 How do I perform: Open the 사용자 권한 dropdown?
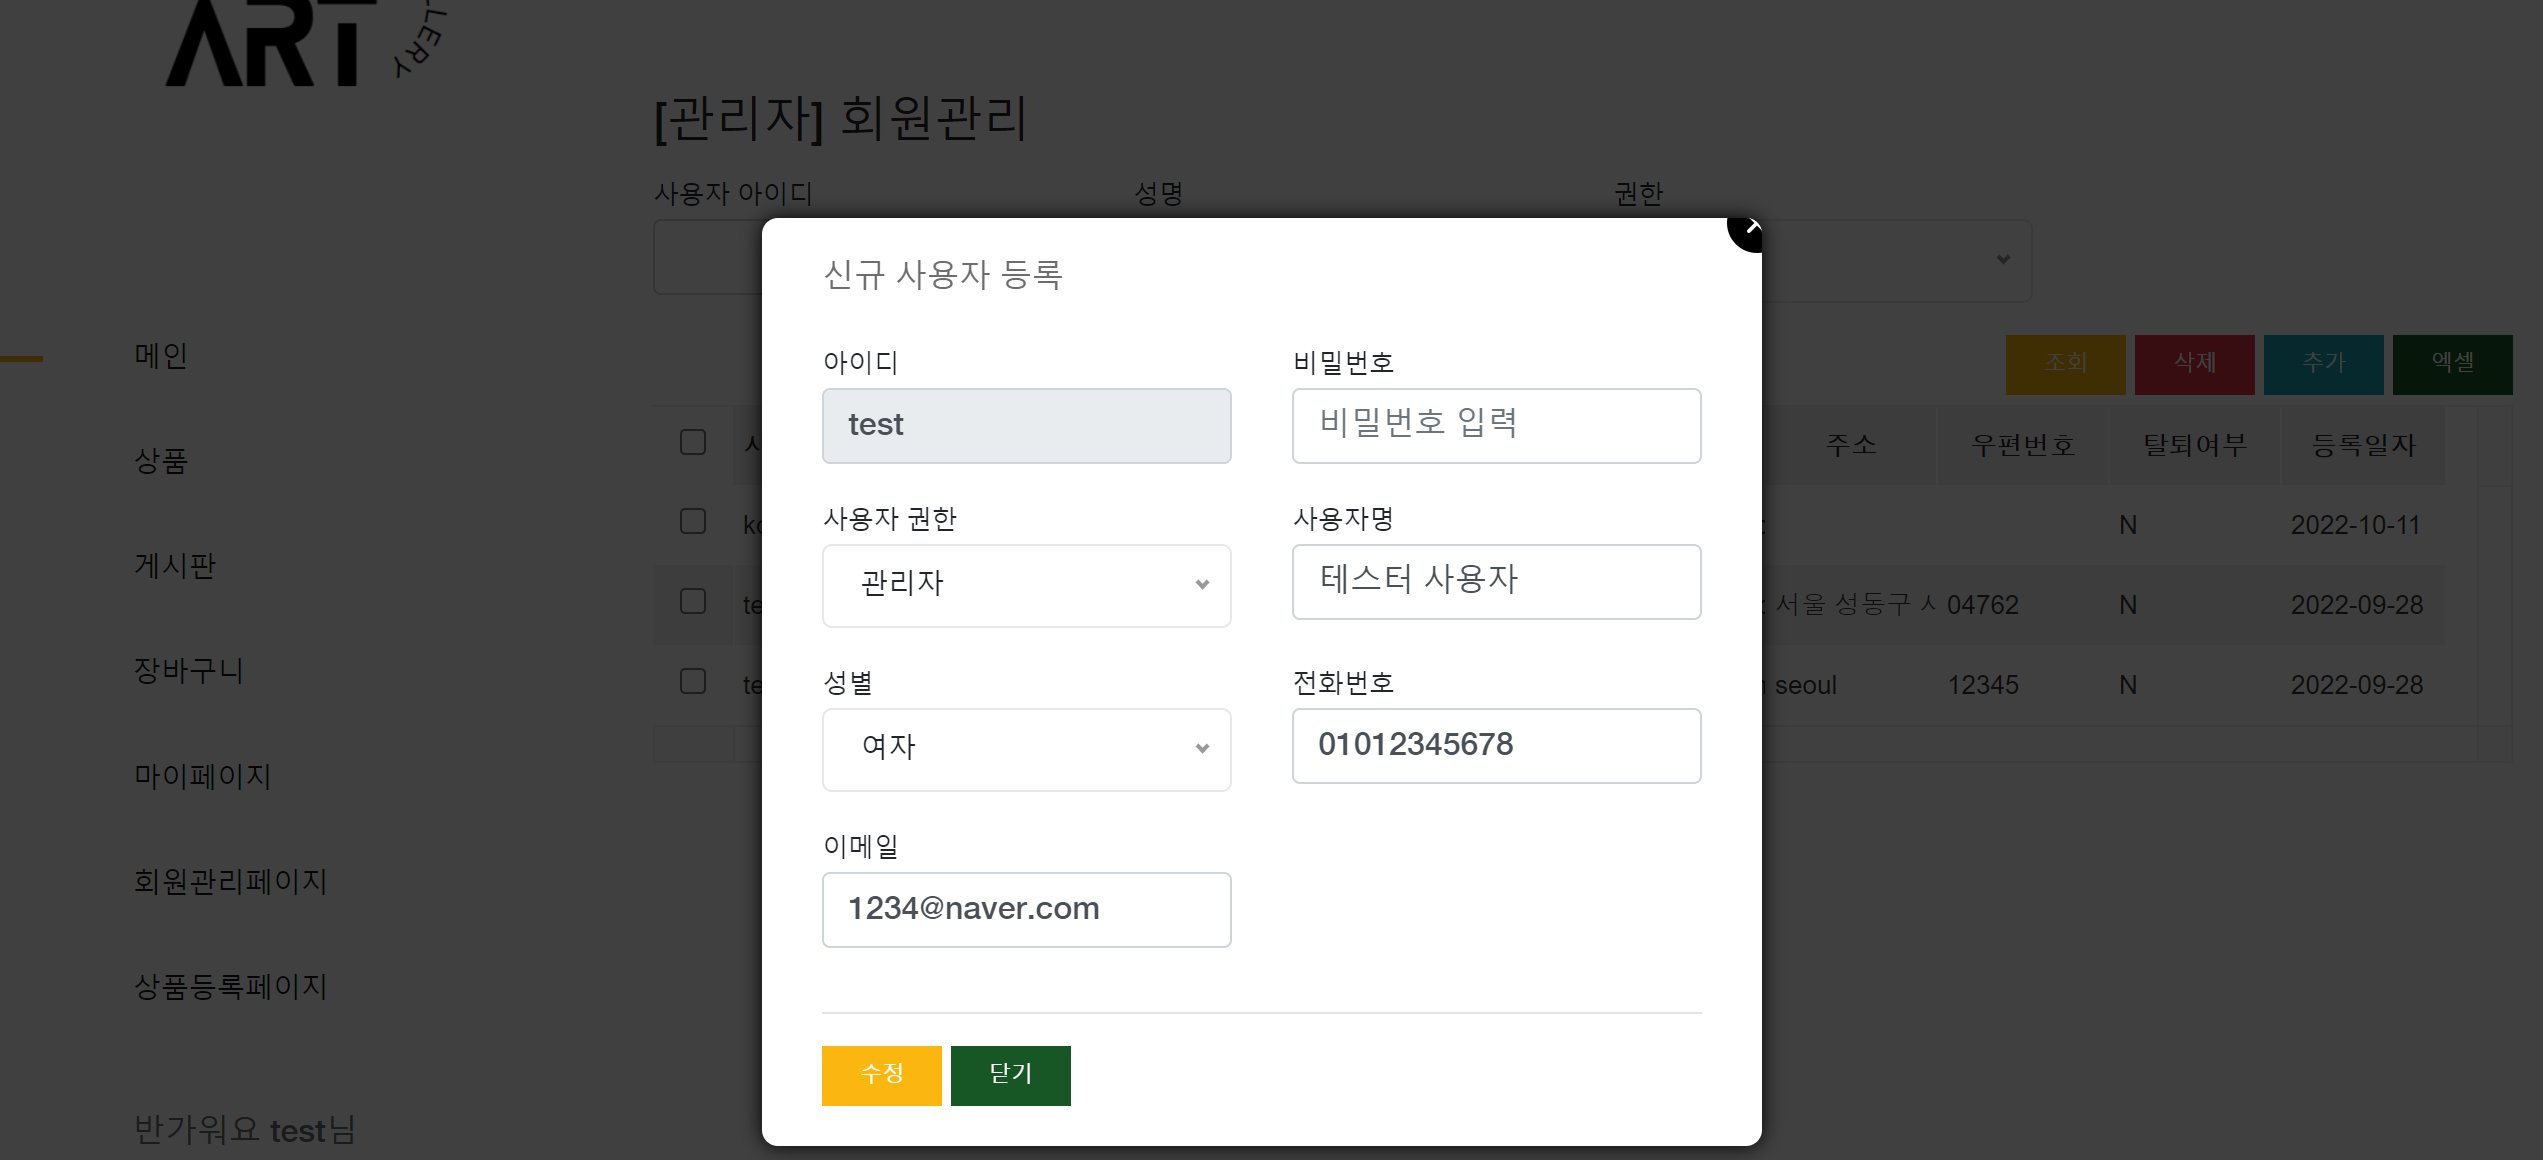1026,586
